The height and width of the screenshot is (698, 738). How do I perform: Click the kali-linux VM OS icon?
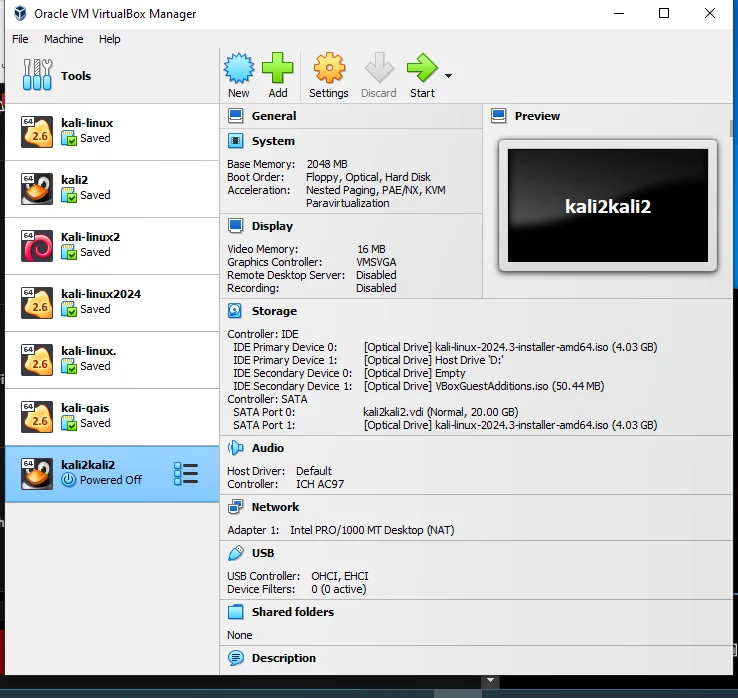37,132
